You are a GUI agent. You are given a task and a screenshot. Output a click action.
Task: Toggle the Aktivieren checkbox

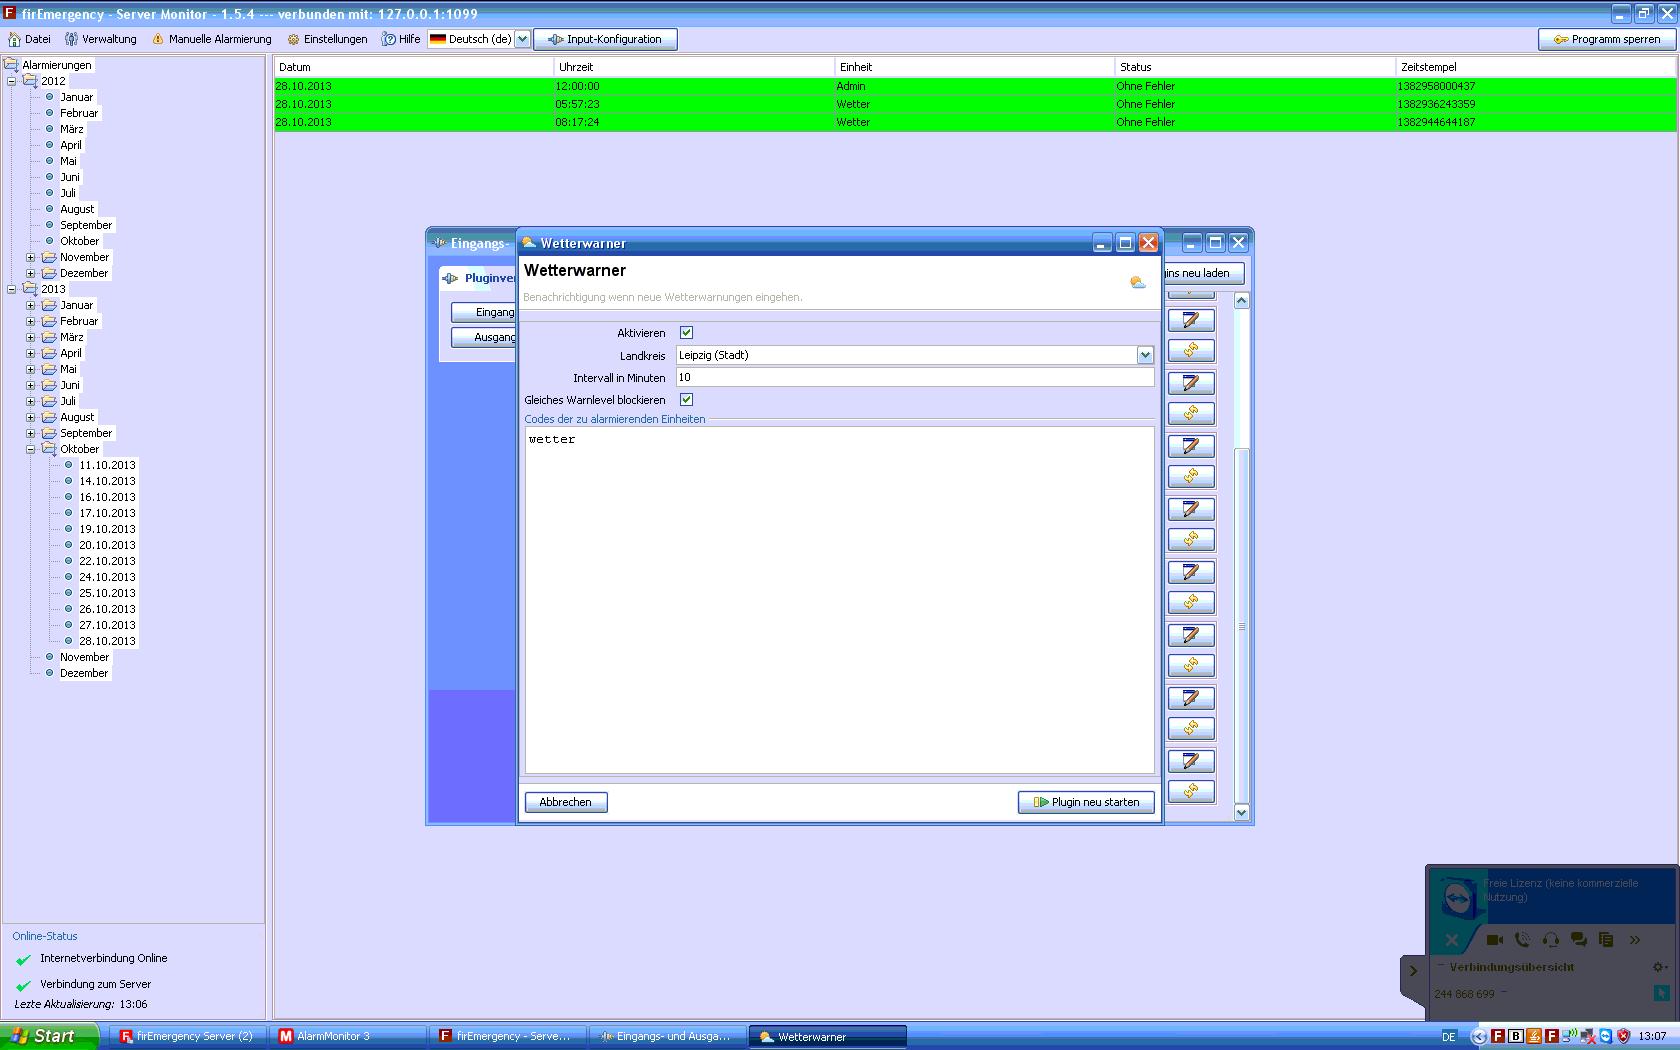coord(686,333)
